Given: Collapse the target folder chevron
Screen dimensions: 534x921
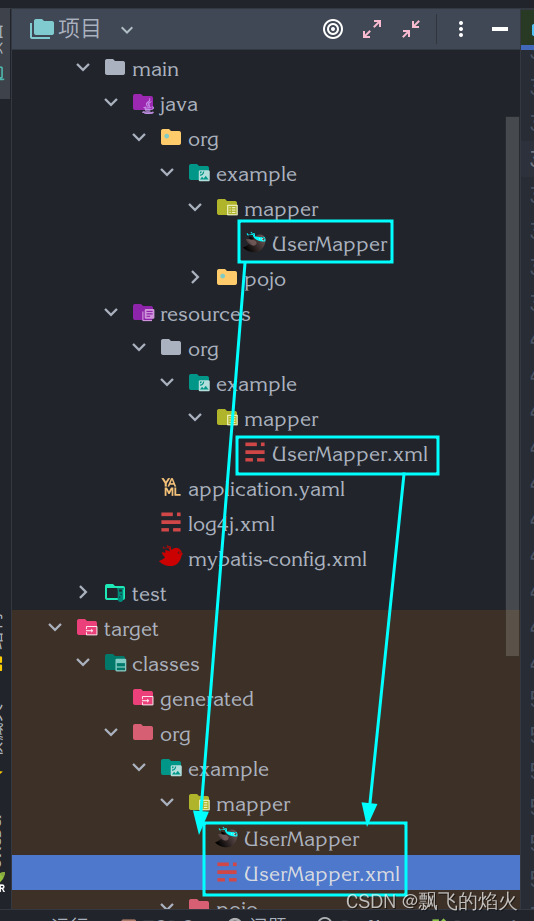Looking at the screenshot, I should point(55,627).
